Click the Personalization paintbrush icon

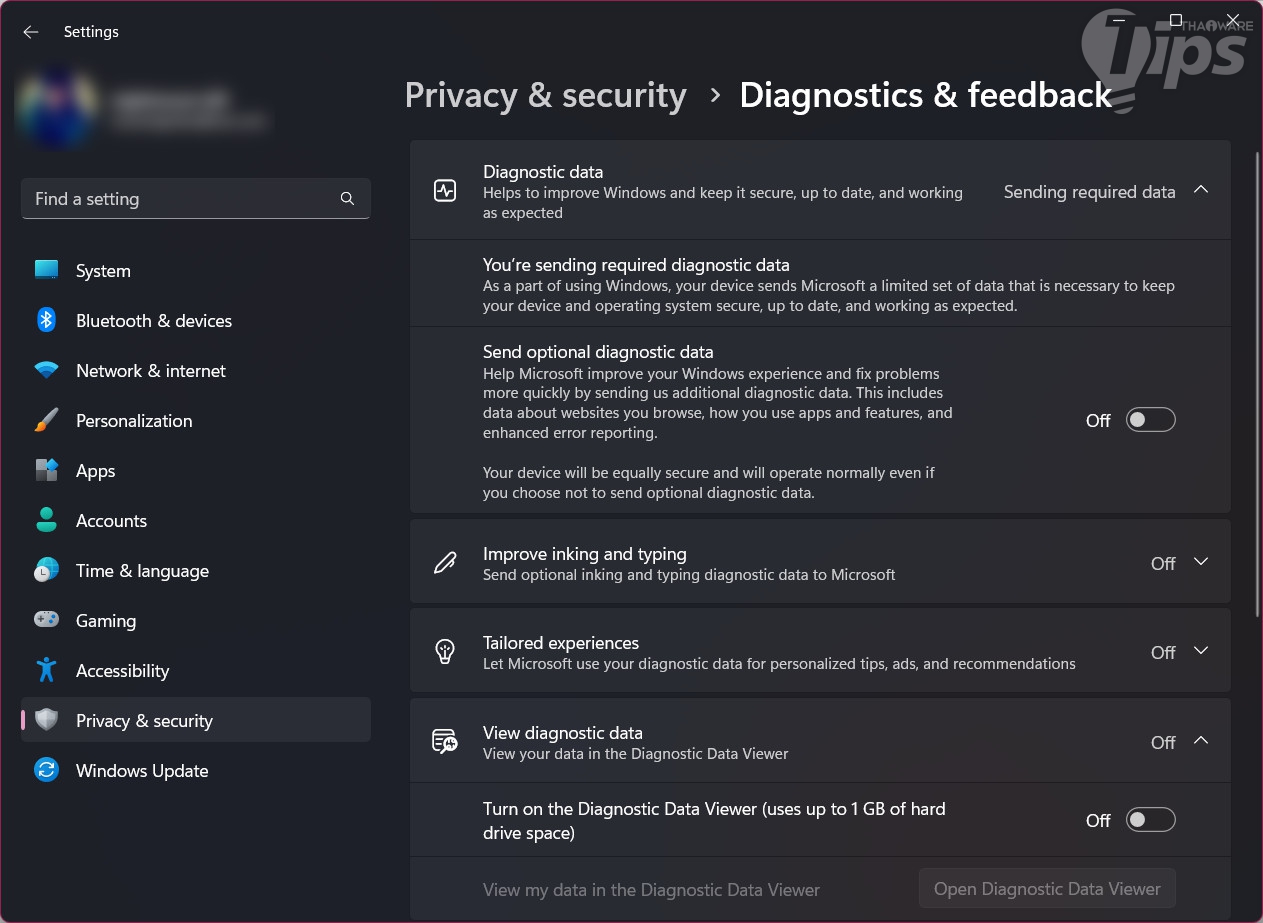tap(46, 420)
